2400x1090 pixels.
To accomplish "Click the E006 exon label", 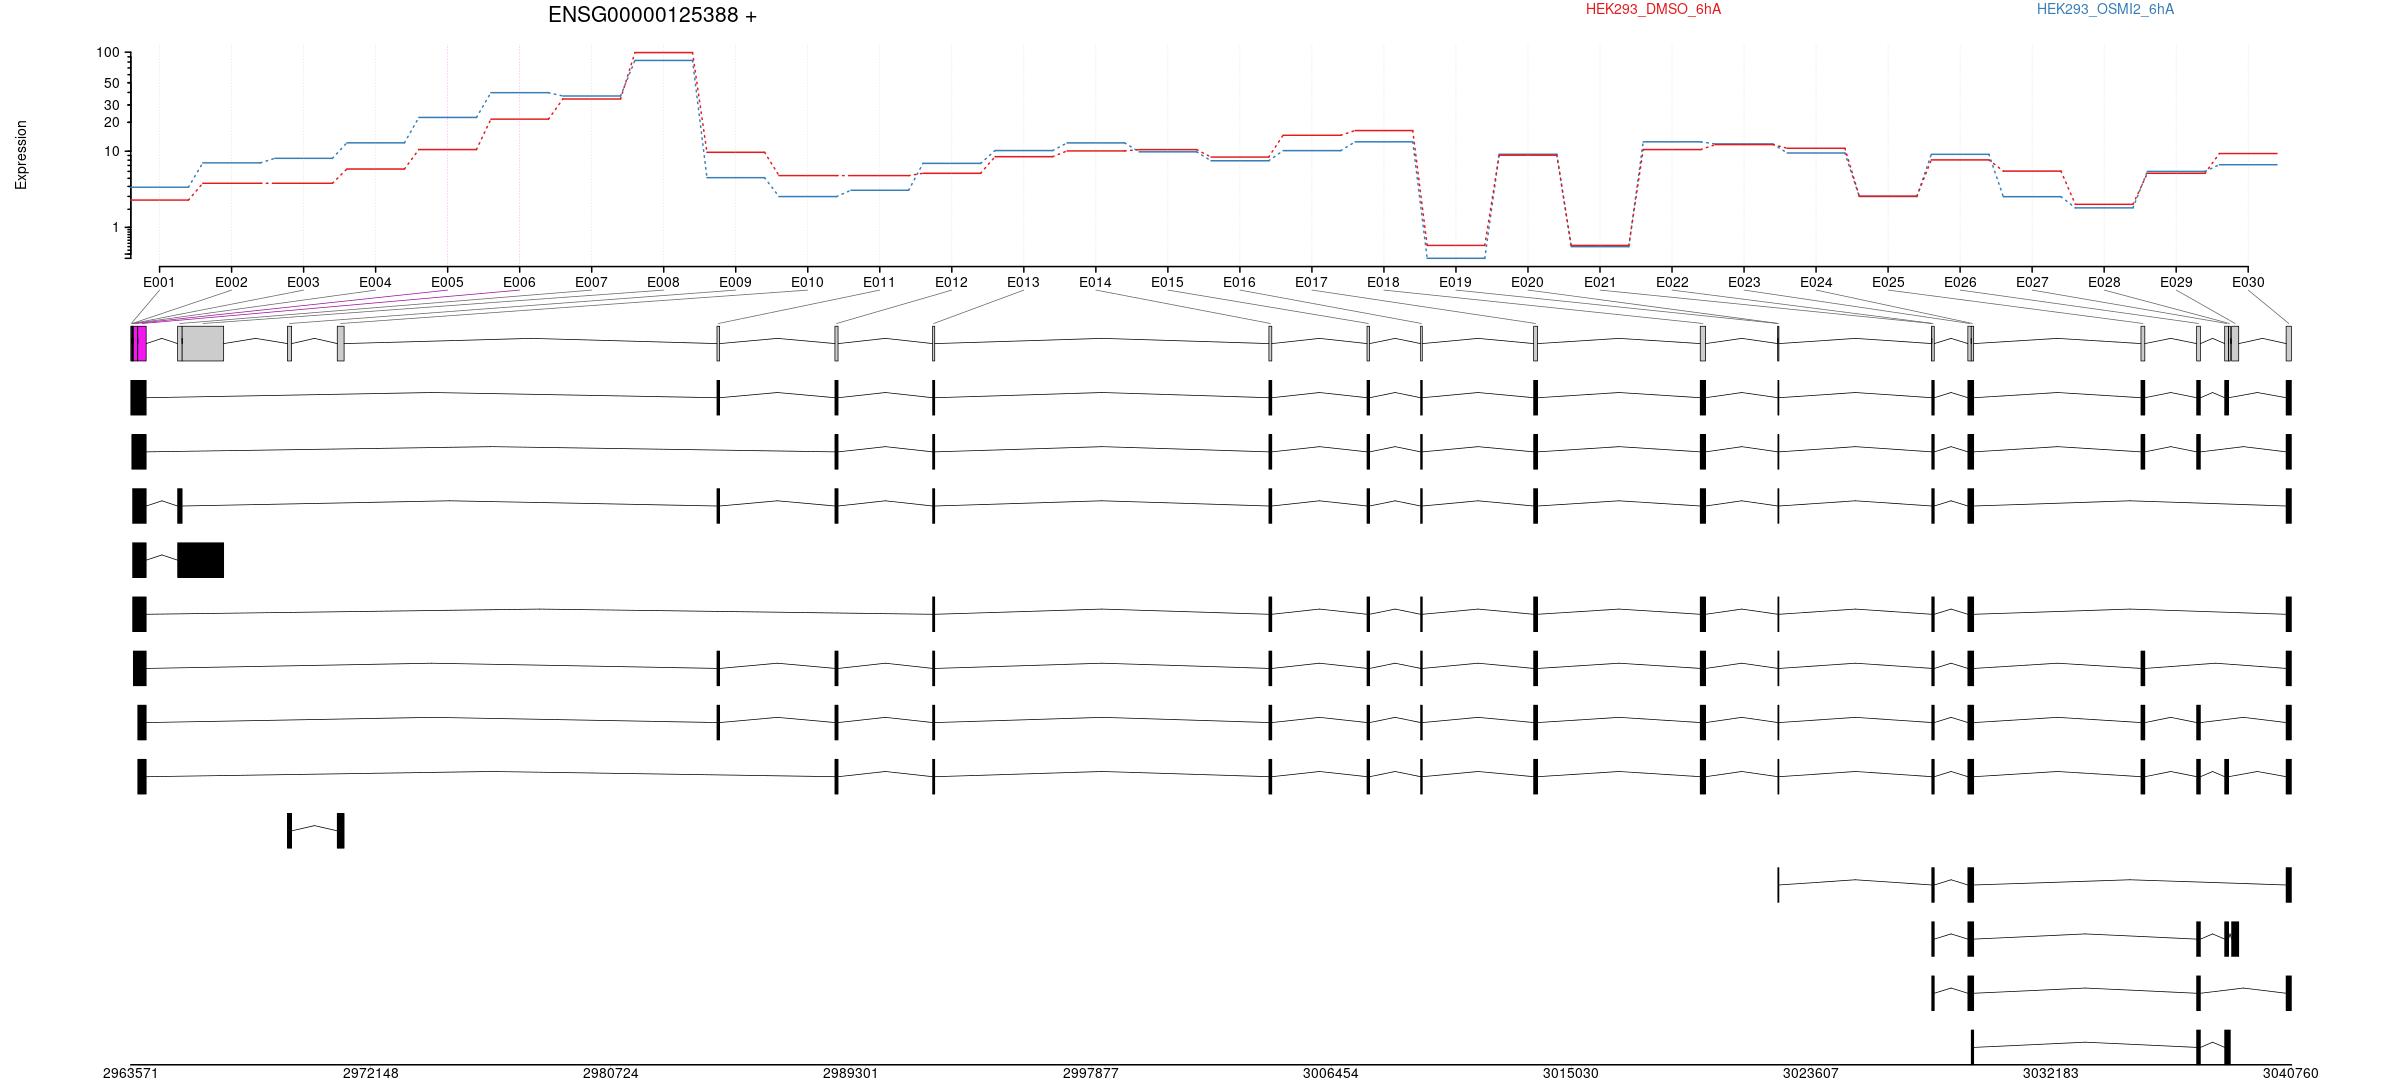I will 519,282.
